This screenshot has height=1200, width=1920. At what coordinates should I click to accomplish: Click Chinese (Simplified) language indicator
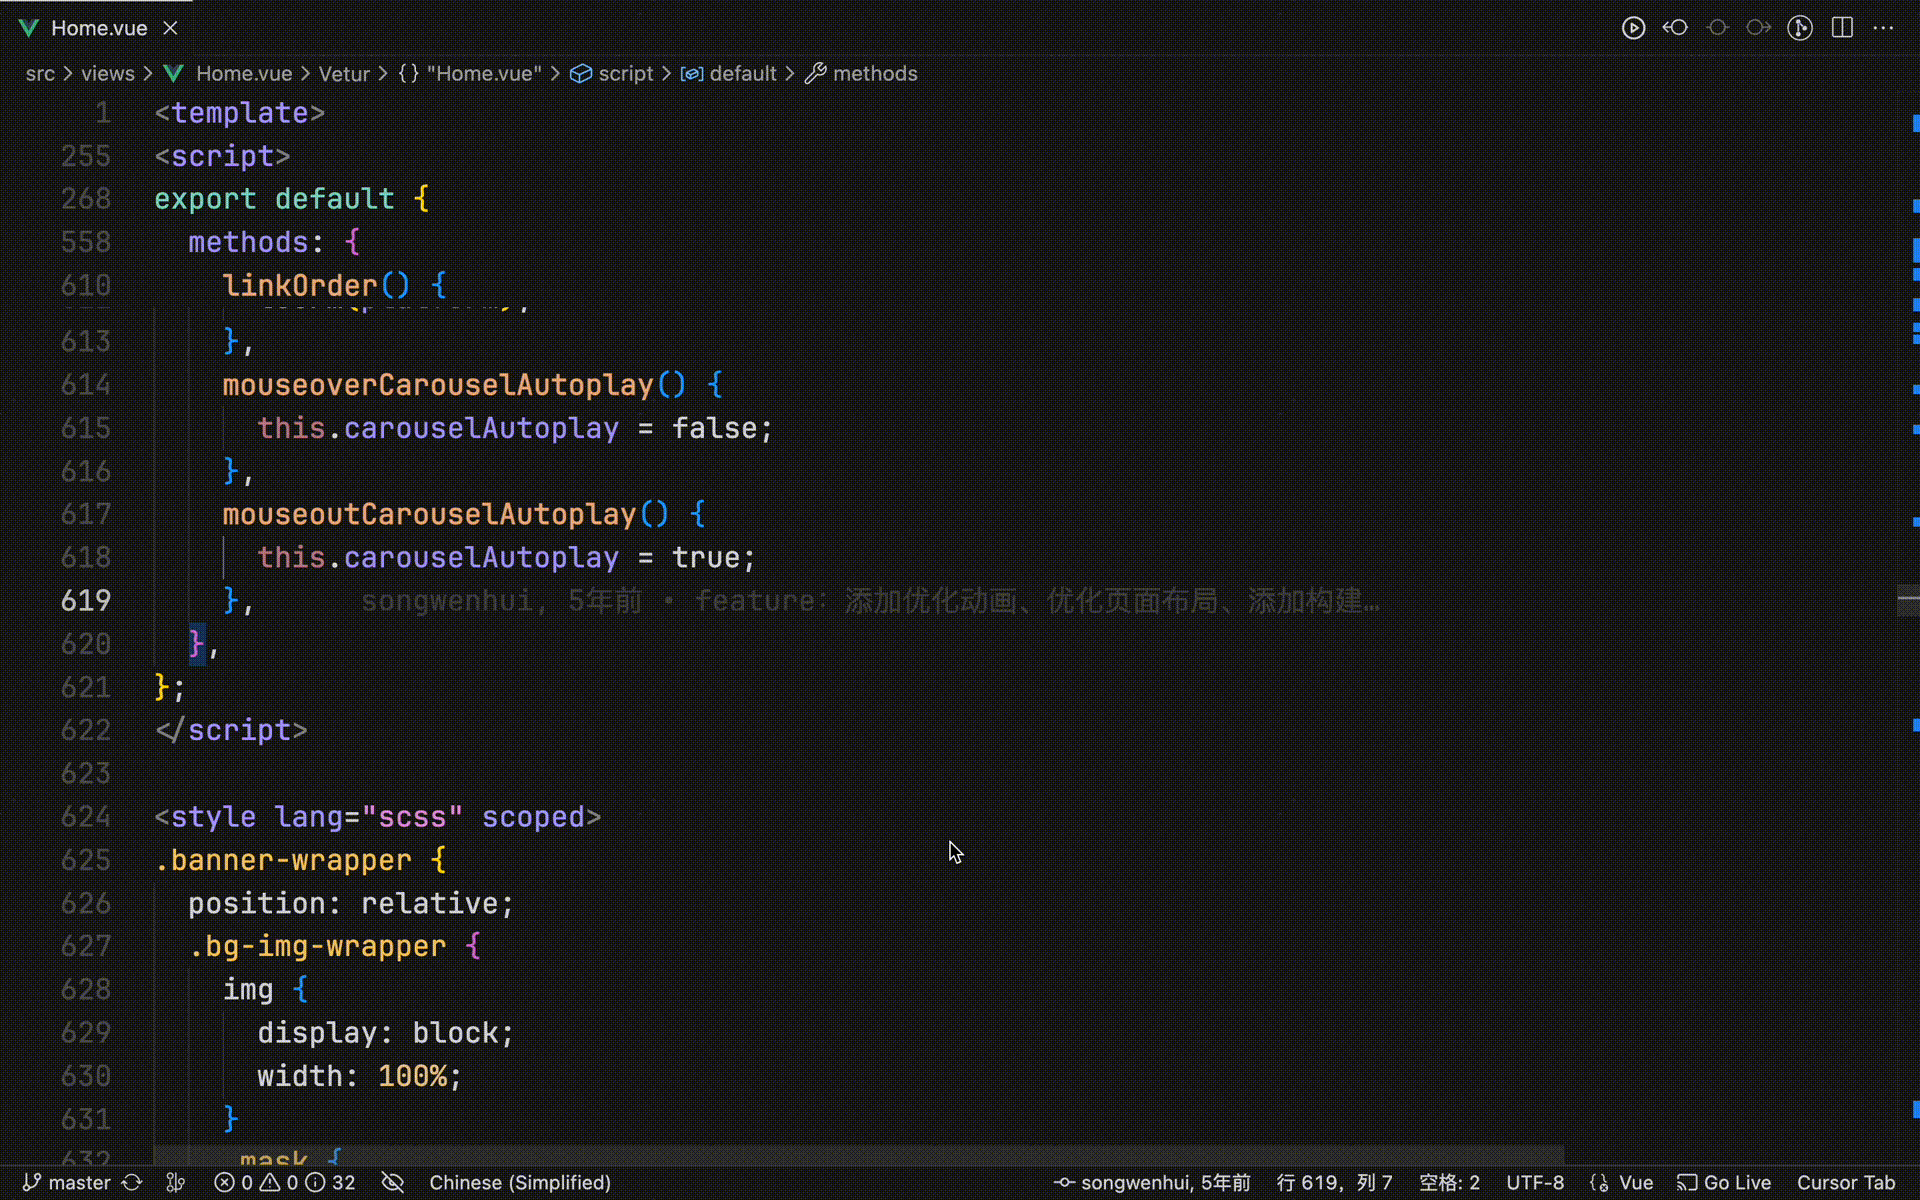520,1183
